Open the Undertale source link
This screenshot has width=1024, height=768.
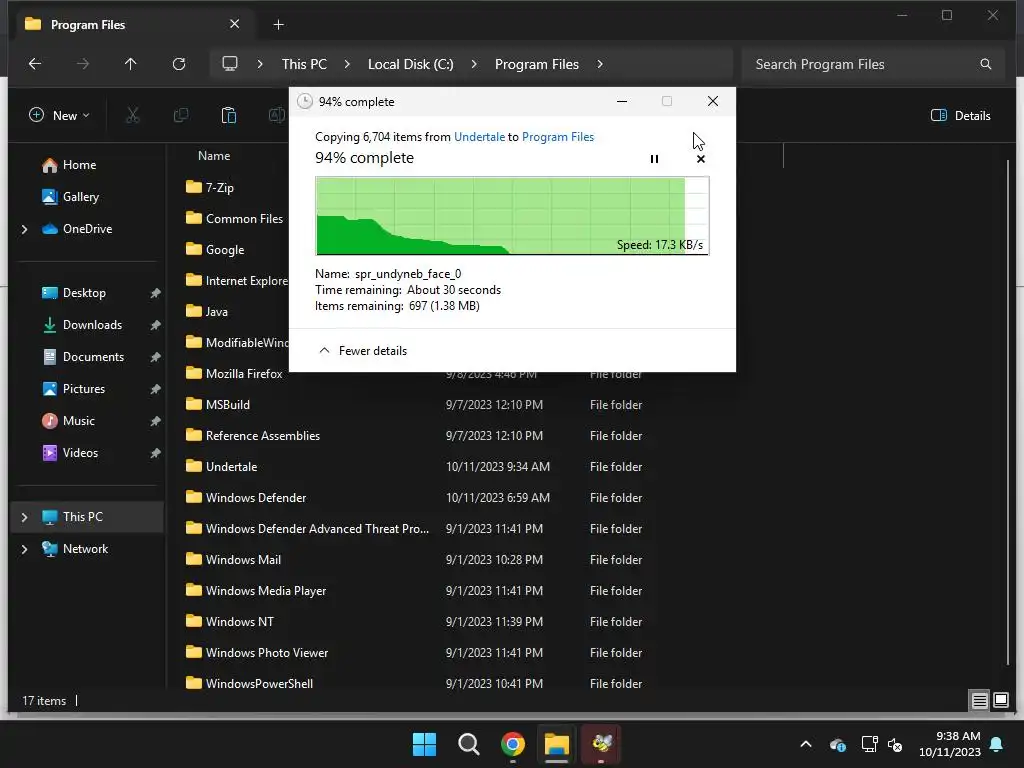(x=479, y=136)
